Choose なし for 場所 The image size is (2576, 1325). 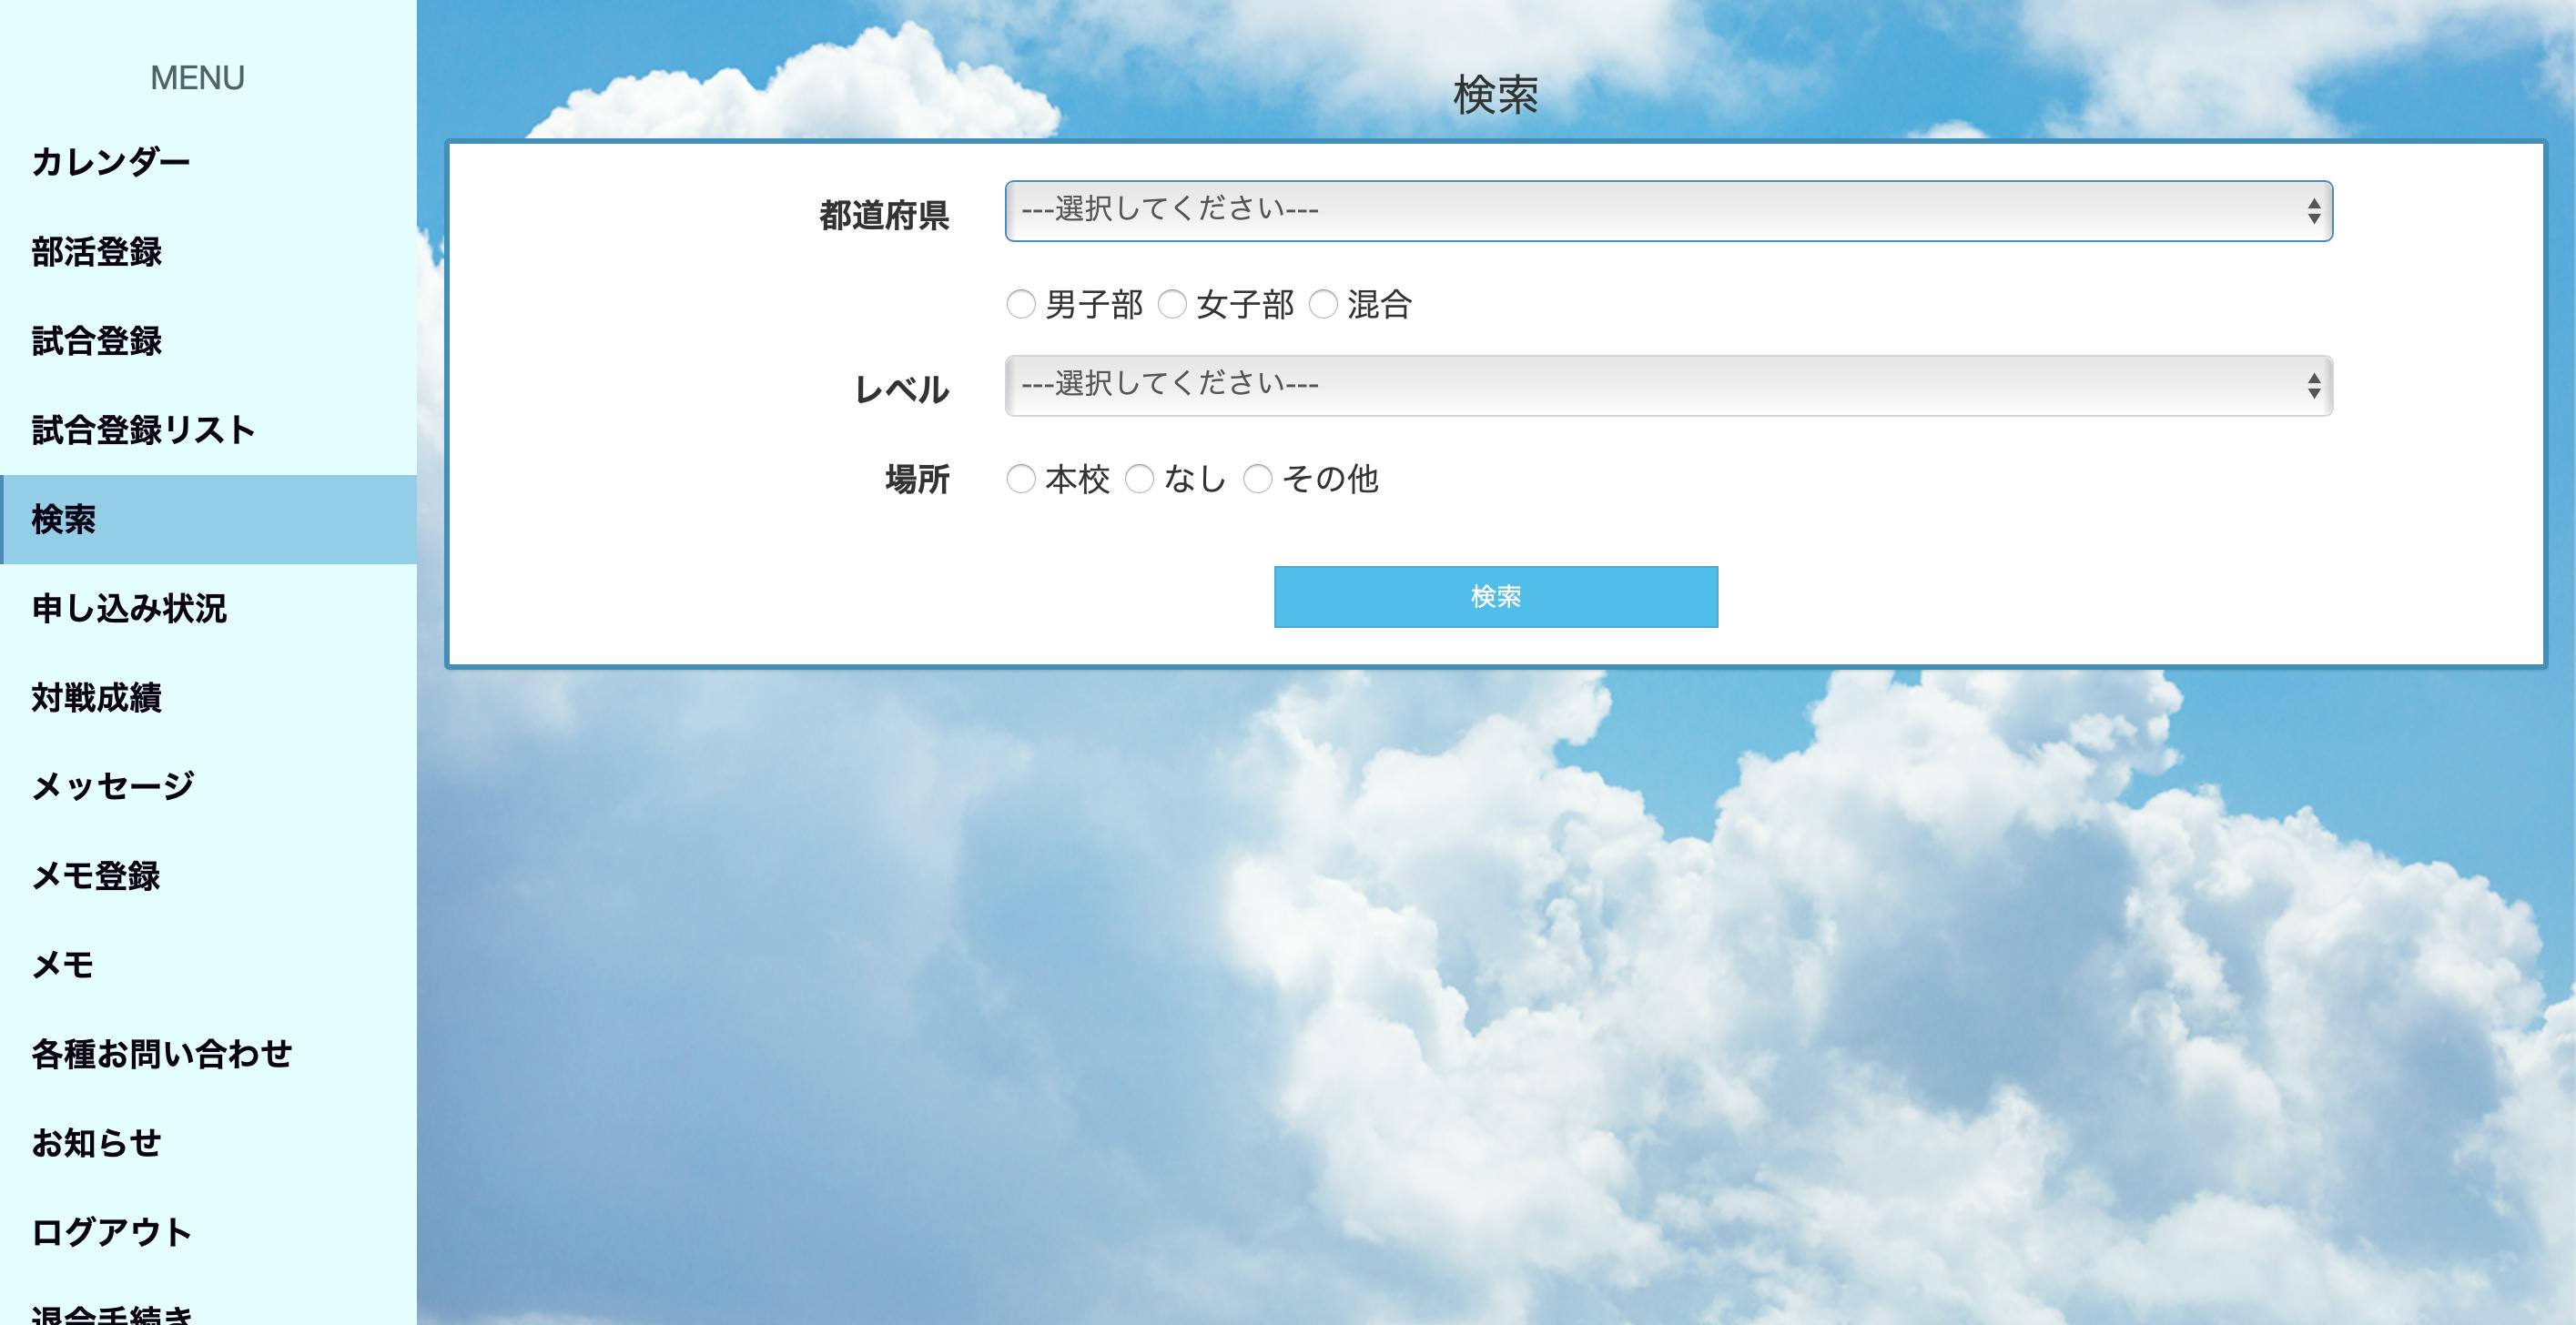tap(1139, 479)
